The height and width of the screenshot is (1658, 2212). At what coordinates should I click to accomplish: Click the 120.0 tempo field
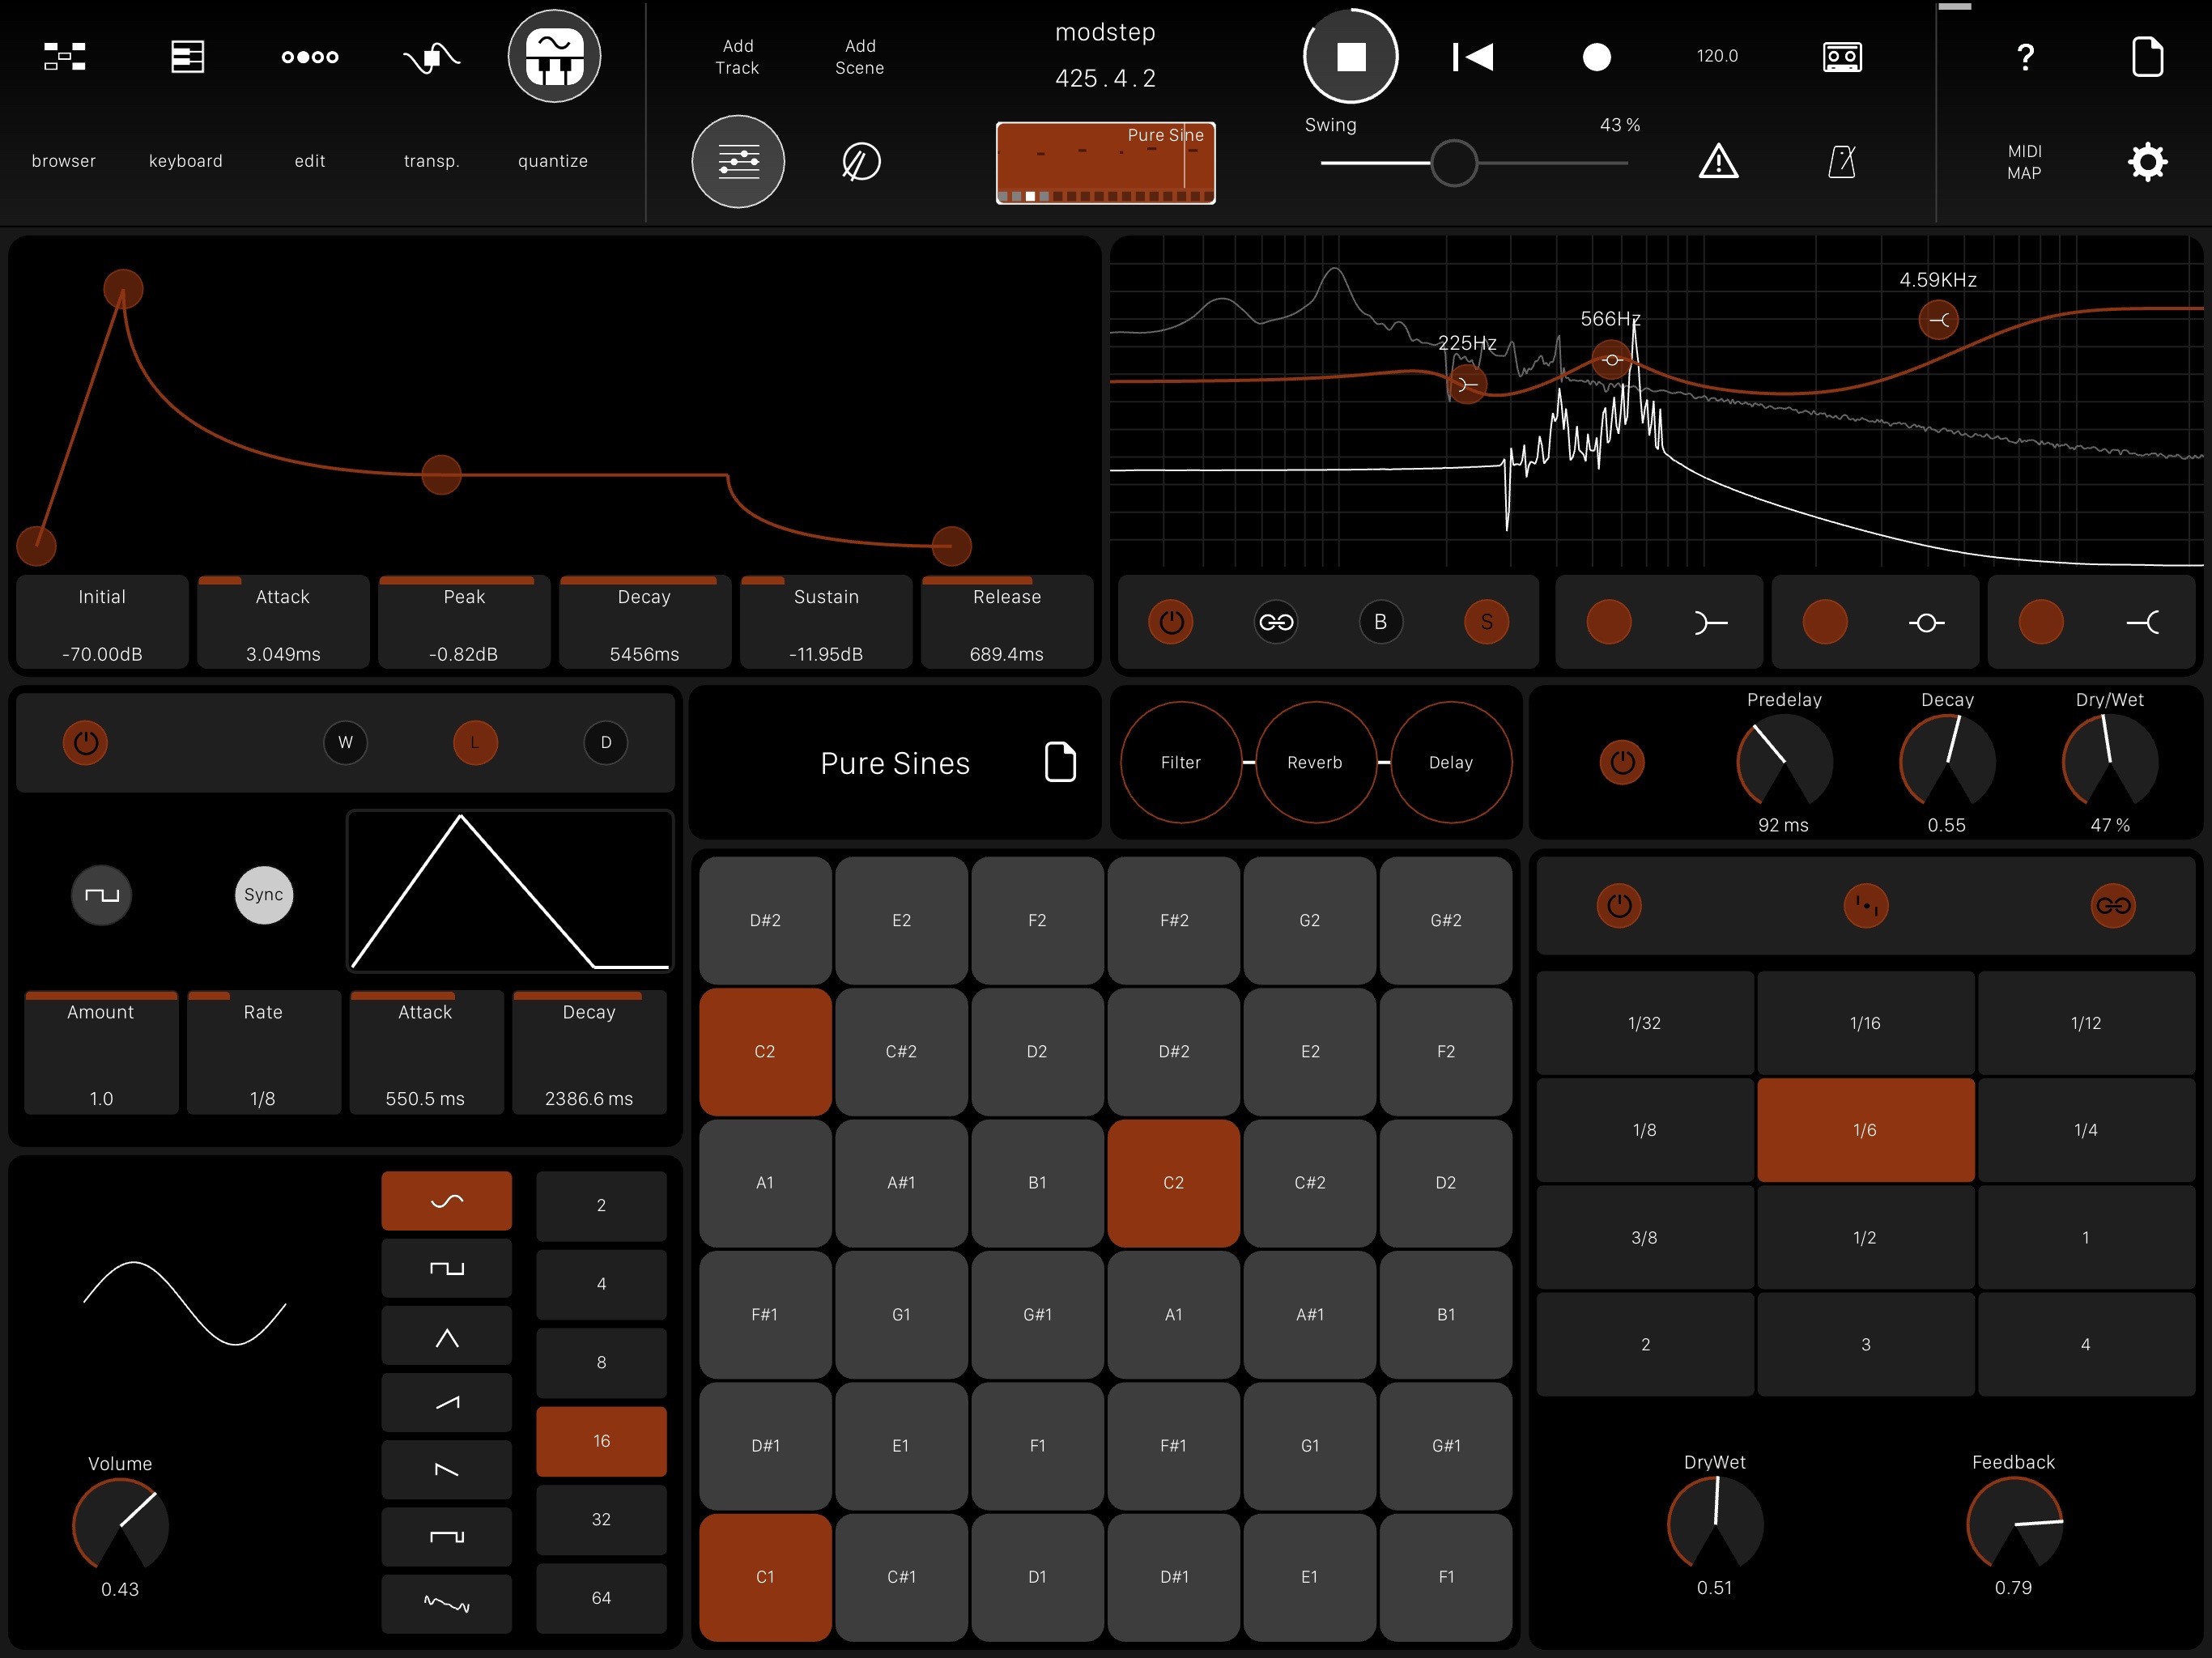(1717, 56)
